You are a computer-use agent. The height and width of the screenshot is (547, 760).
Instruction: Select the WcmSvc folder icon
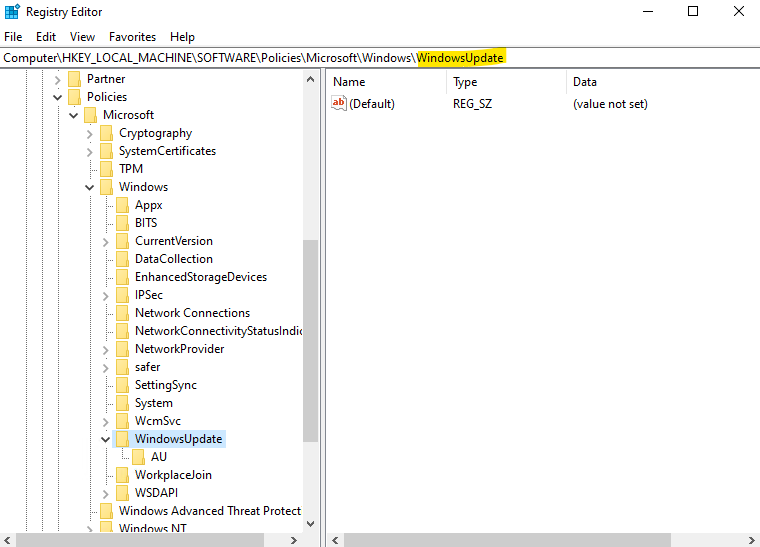(122, 421)
